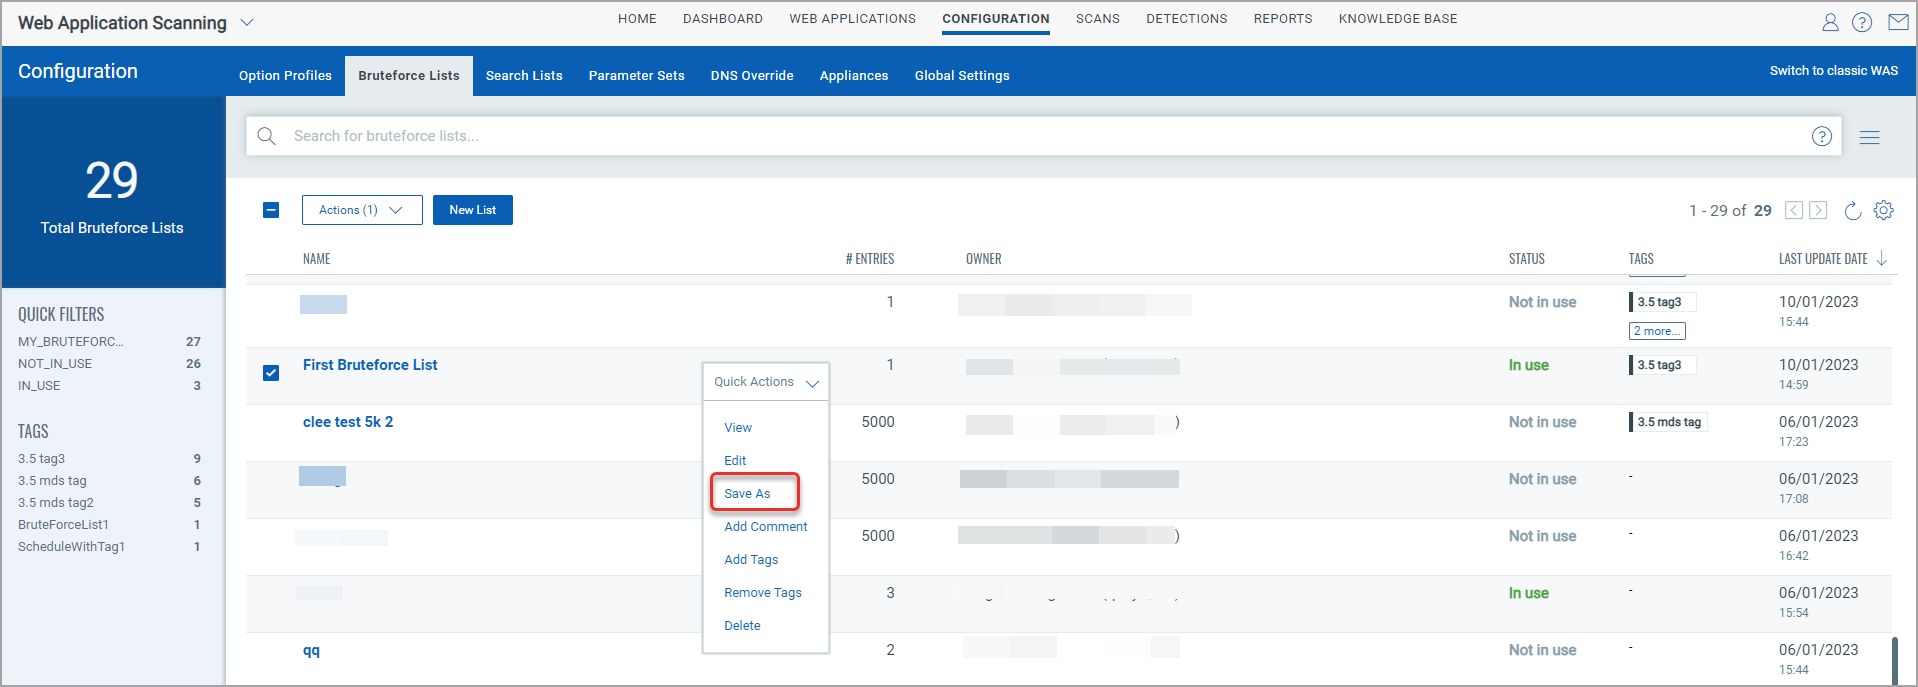Open WEB APPLICATIONS in top navigation
The image size is (1918, 687).
[x=852, y=19]
